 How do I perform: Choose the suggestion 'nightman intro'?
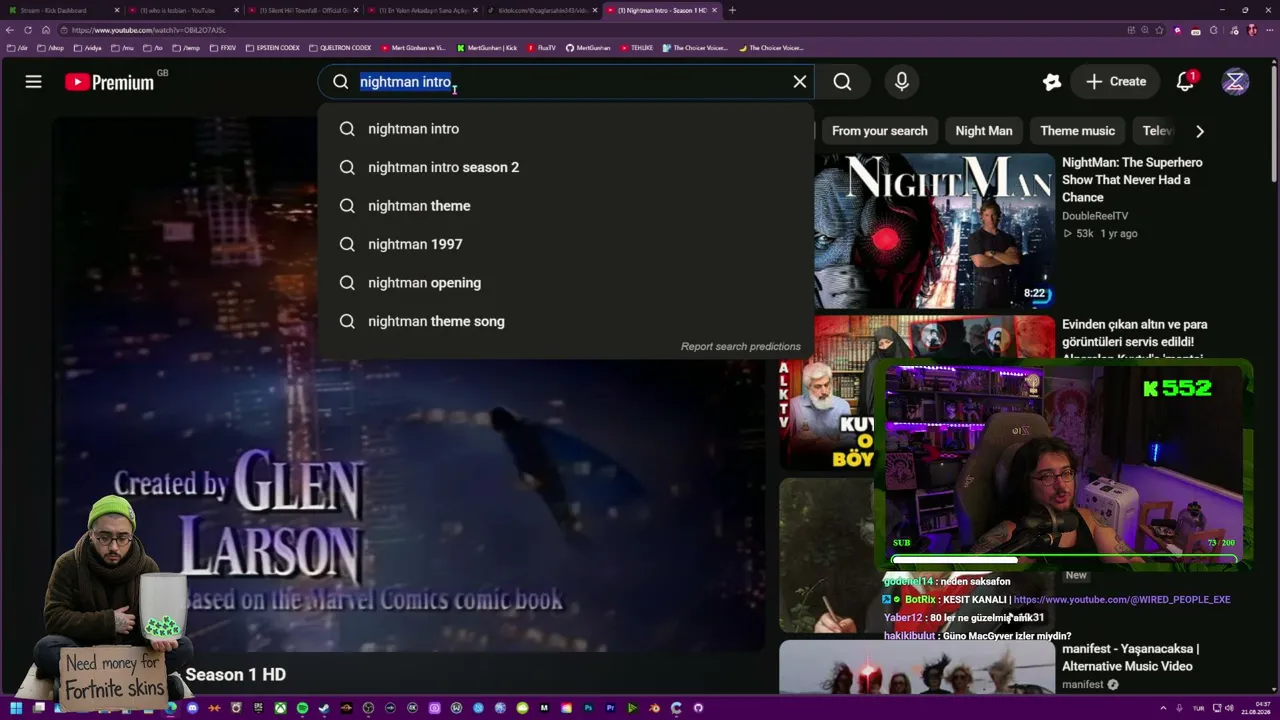(x=565, y=129)
